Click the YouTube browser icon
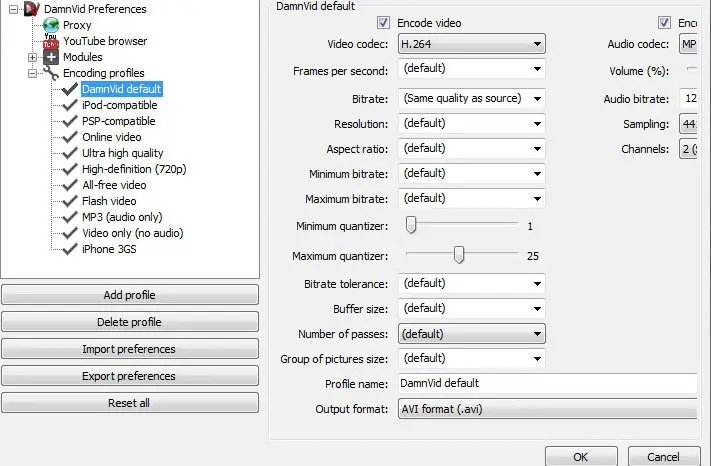This screenshot has height=466, width=711. (x=53, y=41)
